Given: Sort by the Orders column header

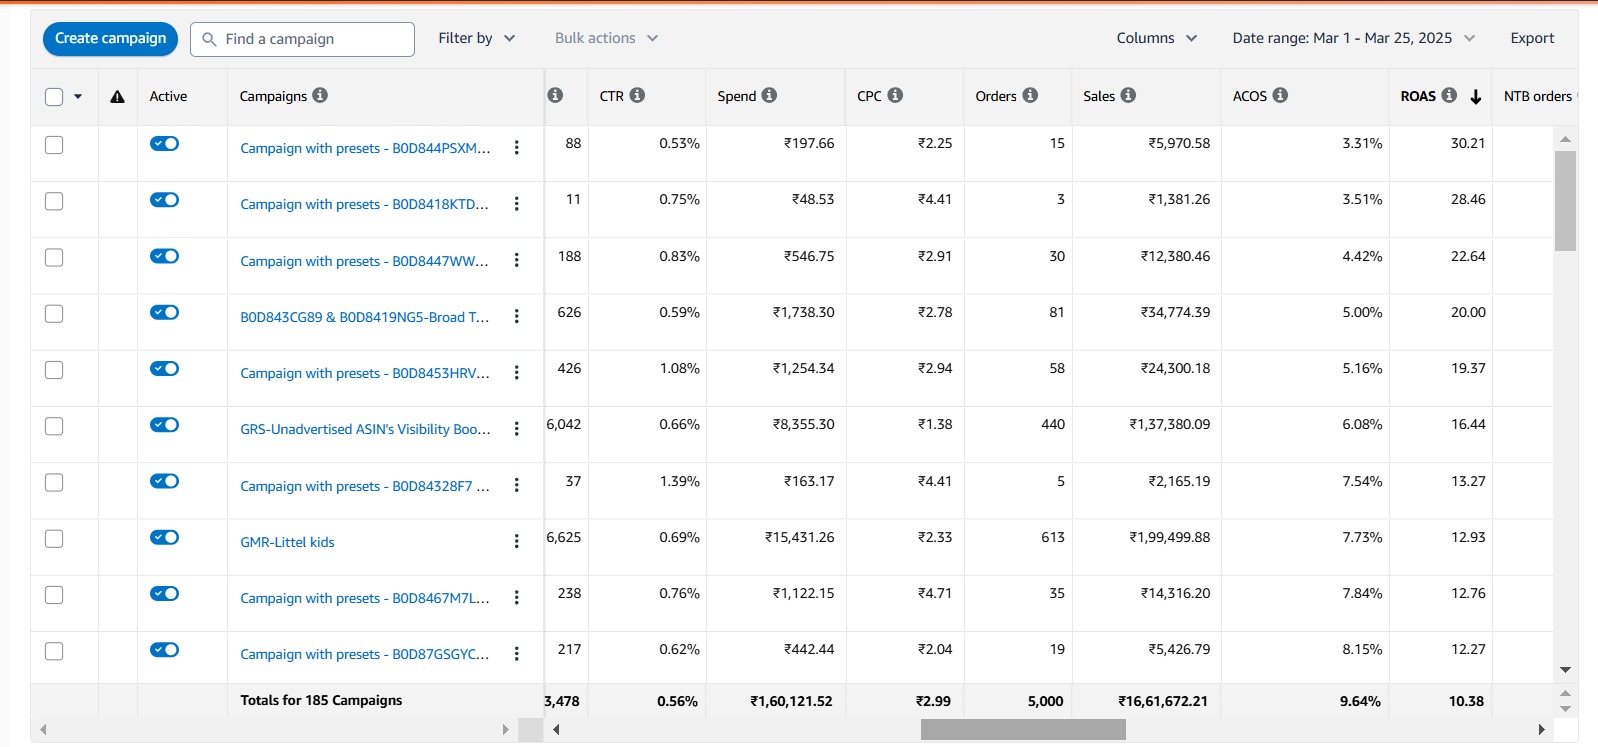Looking at the screenshot, I should click(996, 96).
